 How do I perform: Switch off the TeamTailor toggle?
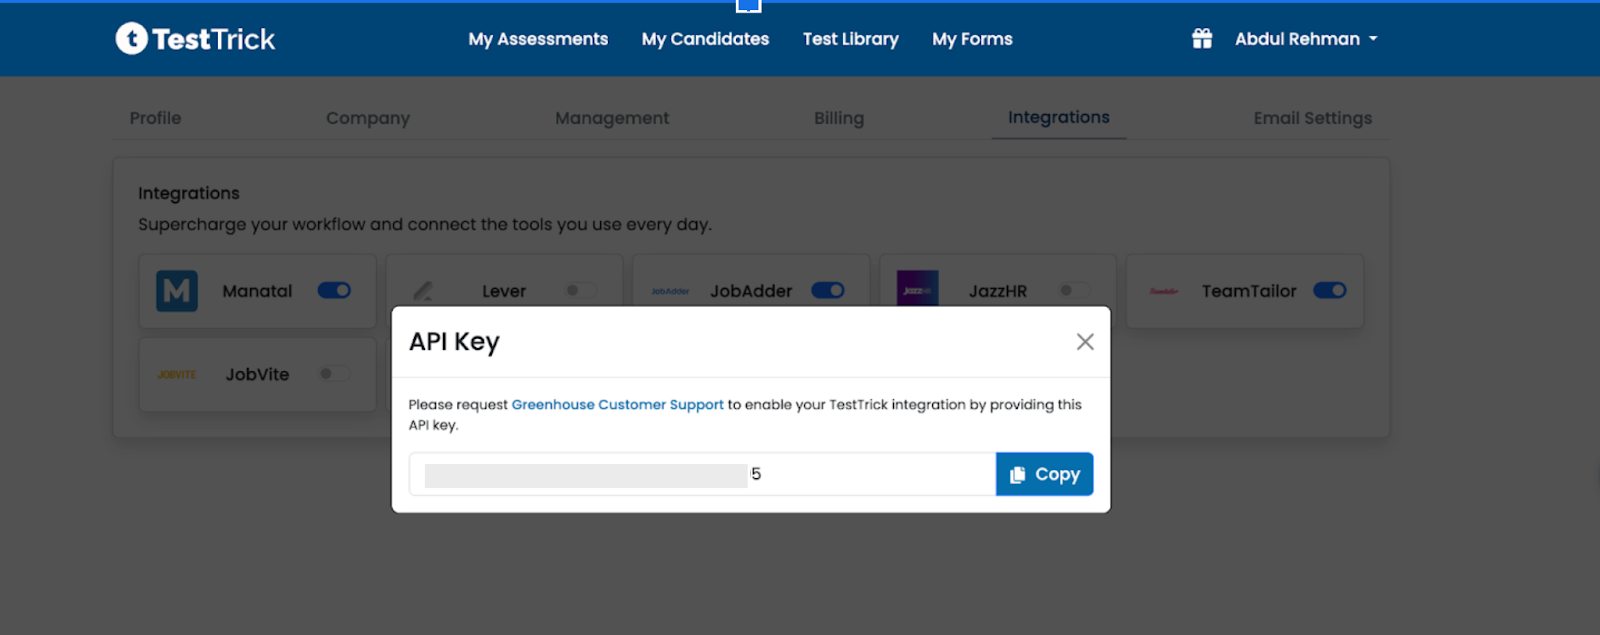pyautogui.click(x=1329, y=291)
